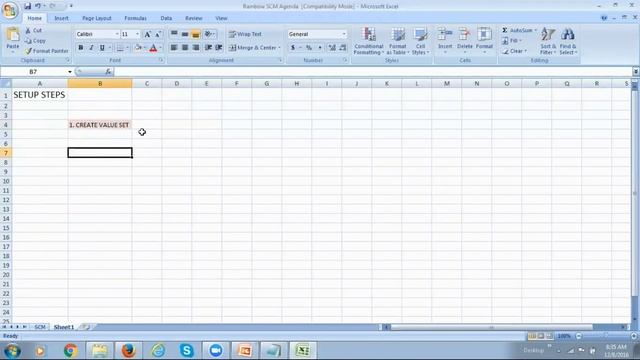
Task: Open Format as Table gallery
Action: 398,41
